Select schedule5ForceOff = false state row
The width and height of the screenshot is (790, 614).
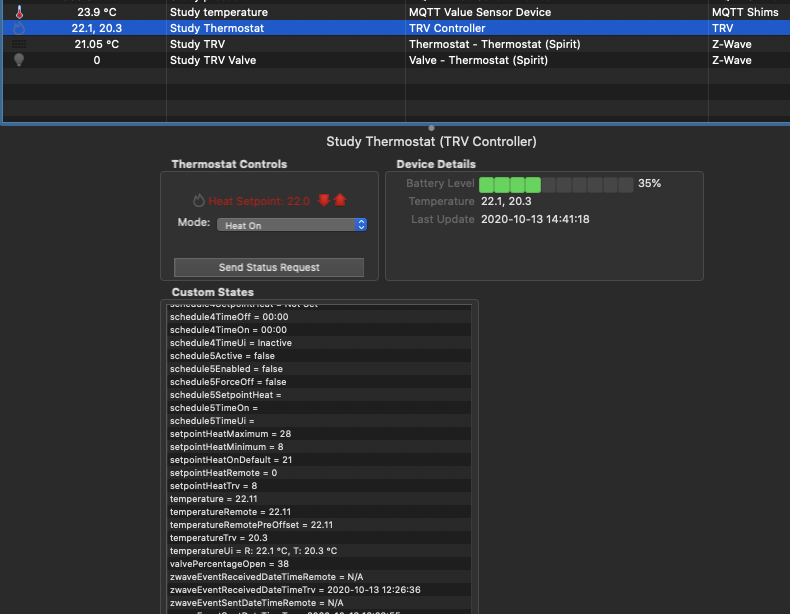(319, 382)
